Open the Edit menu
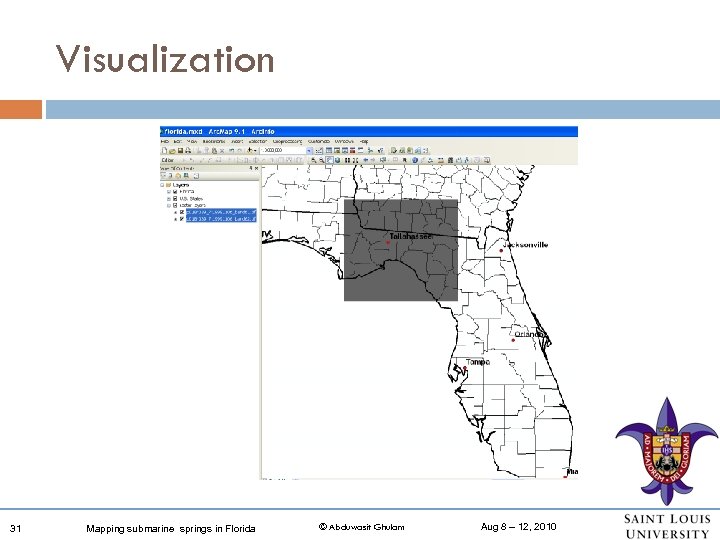Image resolution: width=720 pixels, height=540 pixels. tap(177, 141)
